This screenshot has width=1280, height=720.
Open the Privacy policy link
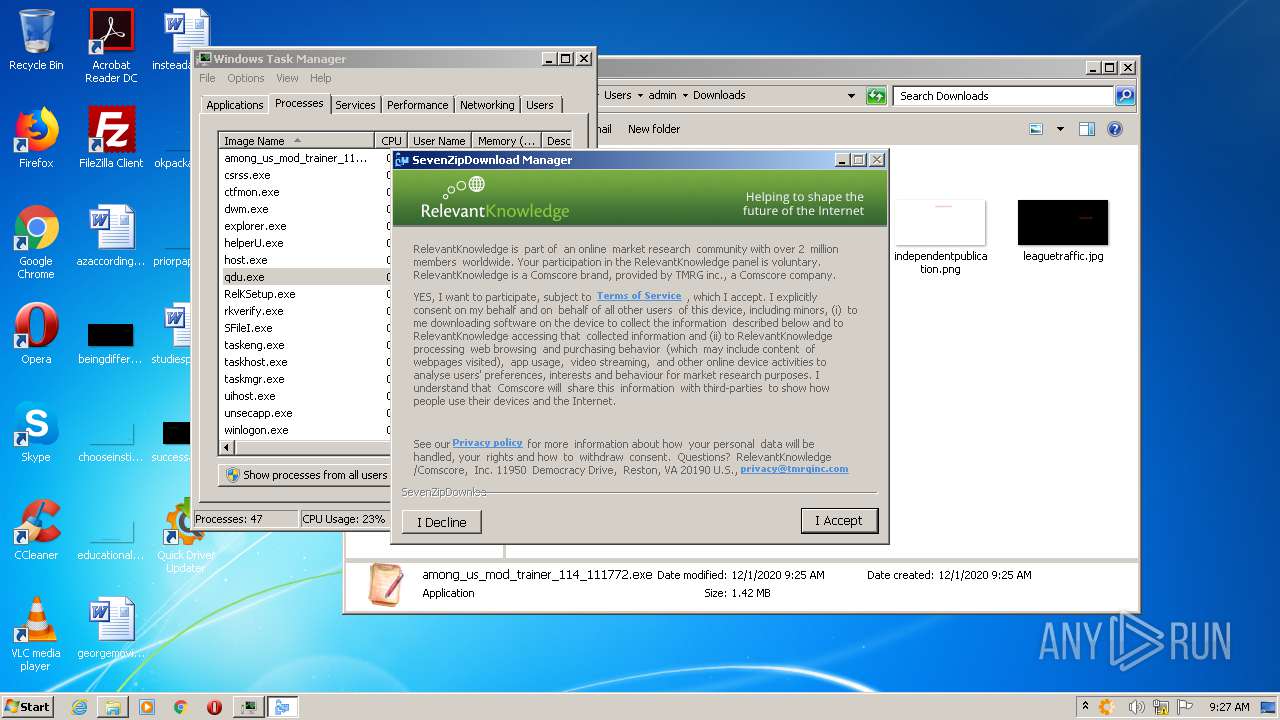point(487,443)
